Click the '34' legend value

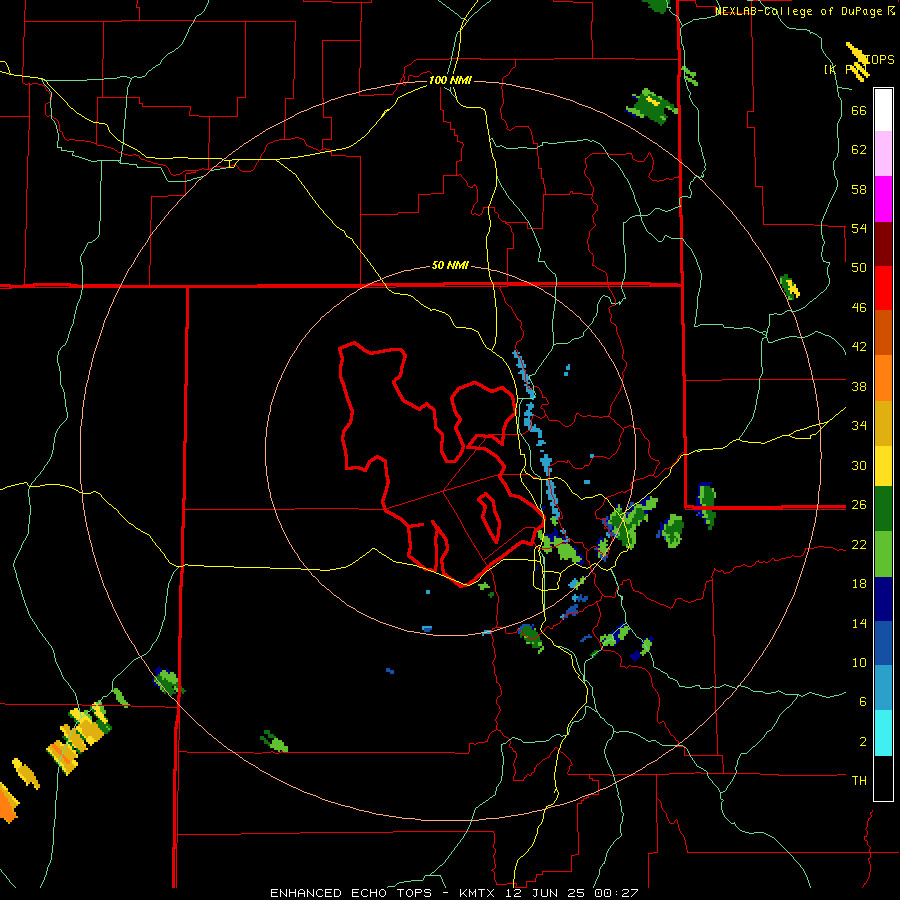pos(859,426)
